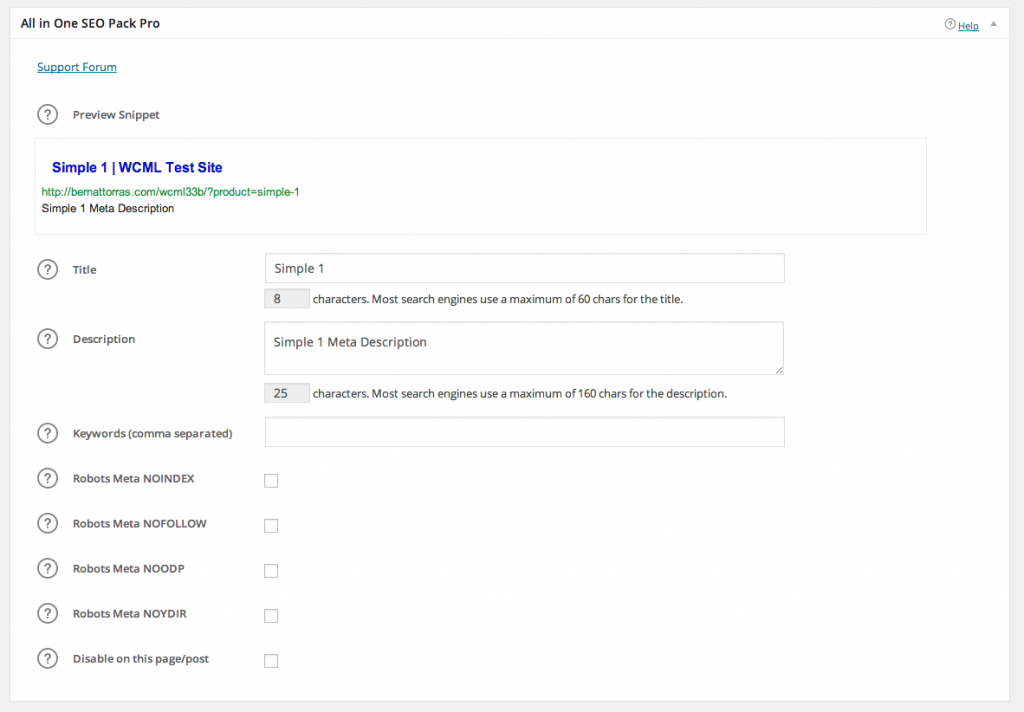Toggle the Disable on this page/post checkbox

click(x=271, y=660)
